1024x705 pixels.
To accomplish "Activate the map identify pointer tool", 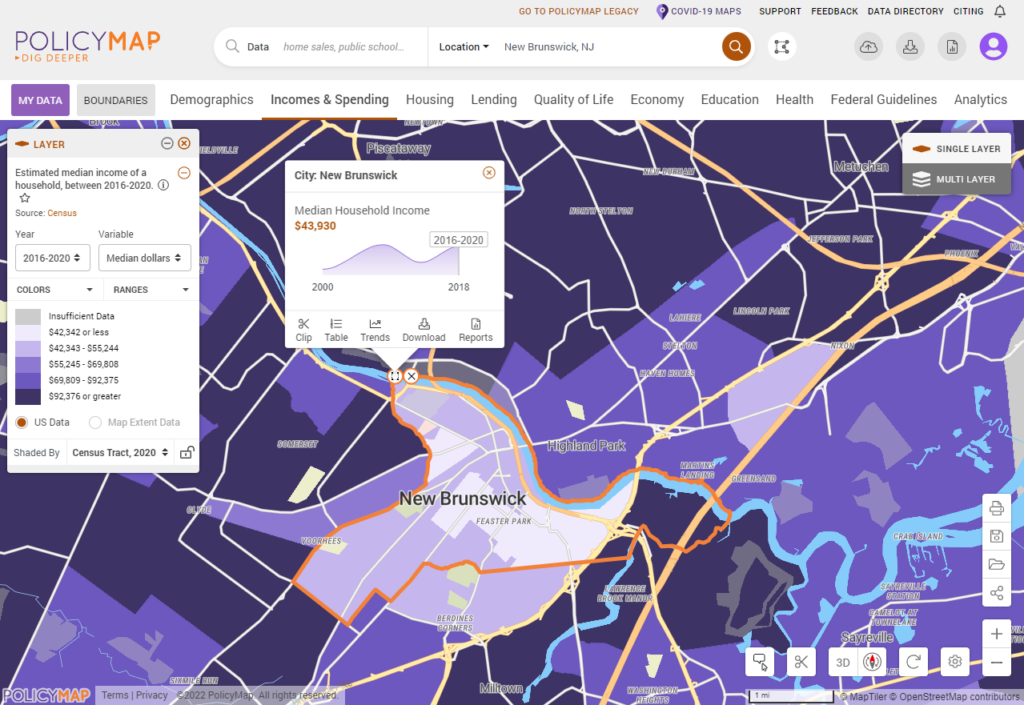I will [760, 662].
